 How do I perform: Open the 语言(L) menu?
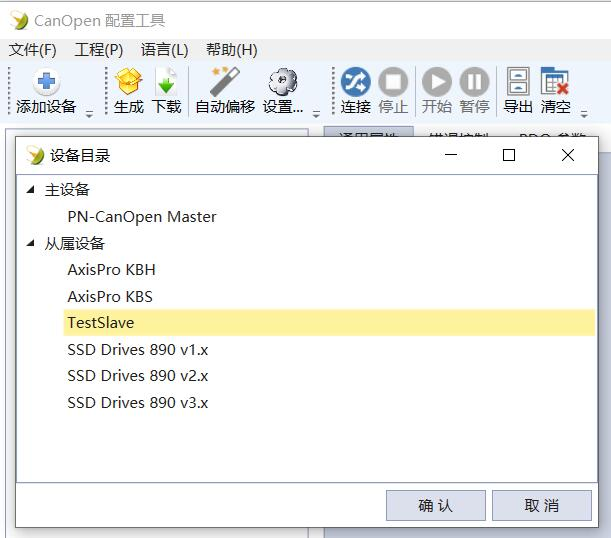(164, 50)
